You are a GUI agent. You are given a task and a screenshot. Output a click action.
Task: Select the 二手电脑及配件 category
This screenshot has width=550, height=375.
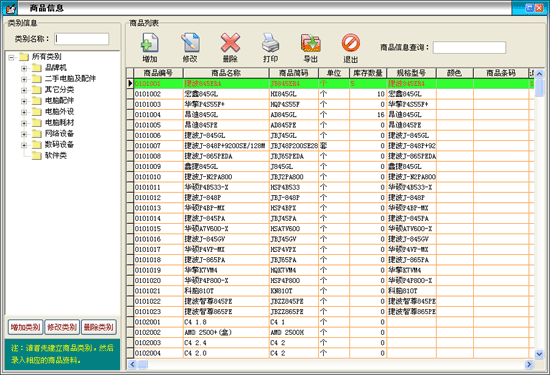(x=70, y=79)
